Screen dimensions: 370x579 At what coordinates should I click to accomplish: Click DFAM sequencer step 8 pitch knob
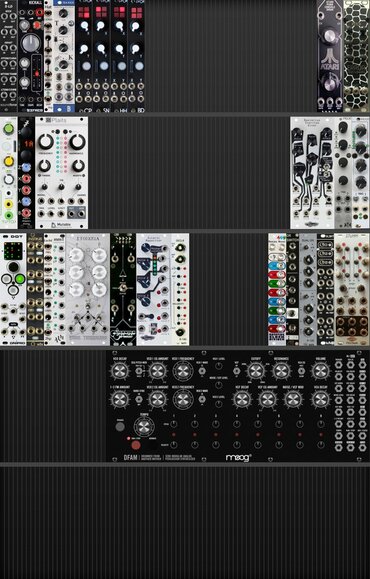point(321,424)
